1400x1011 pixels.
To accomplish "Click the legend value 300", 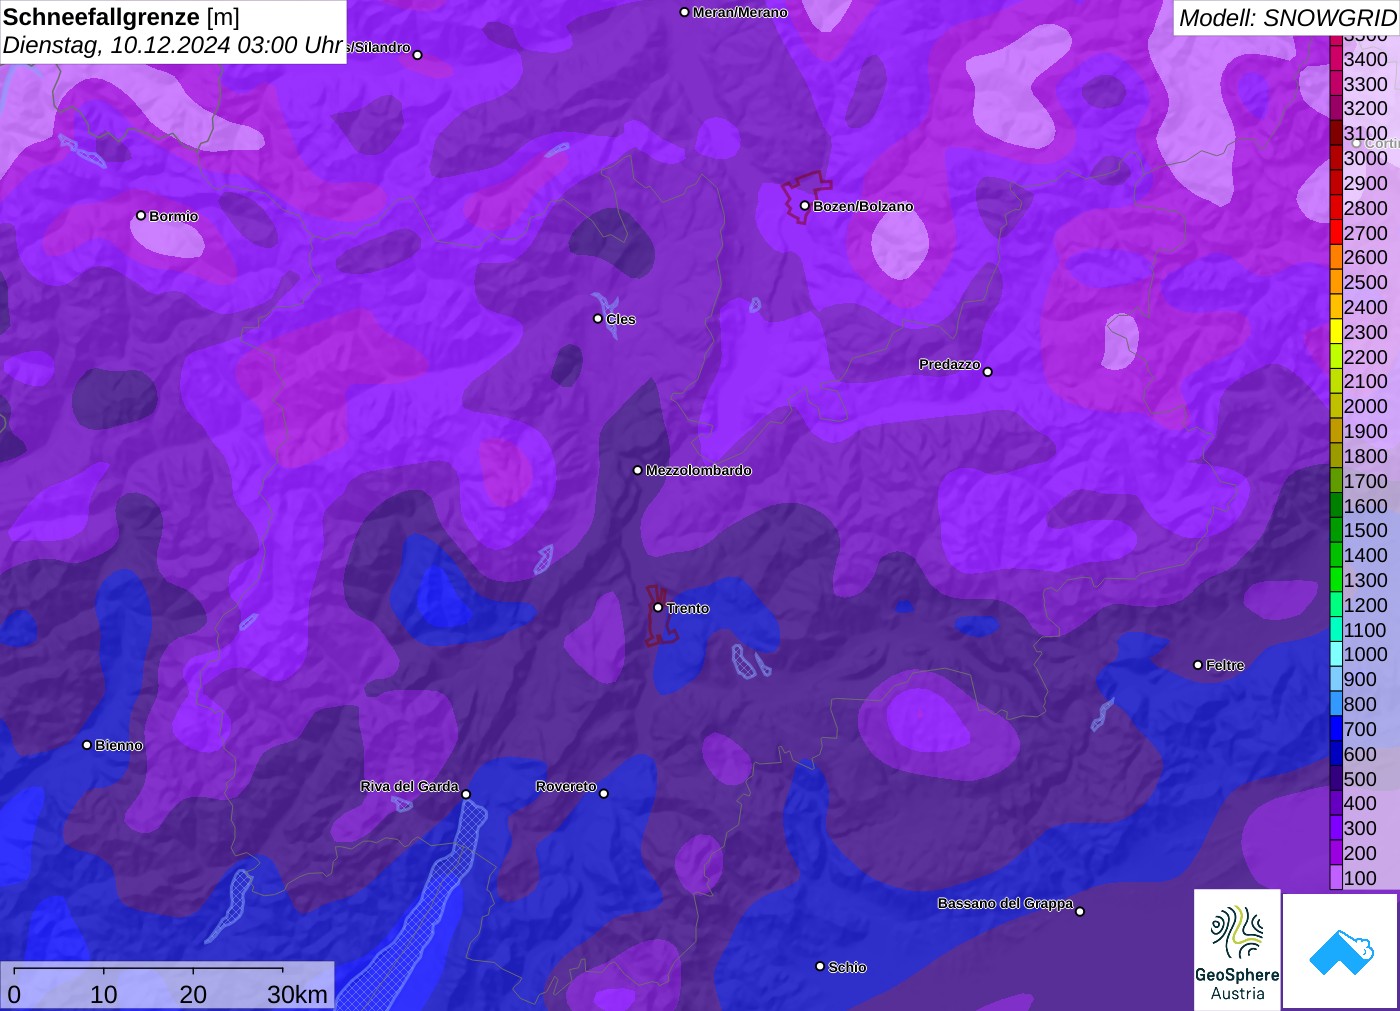I will pyautogui.click(x=1360, y=828).
